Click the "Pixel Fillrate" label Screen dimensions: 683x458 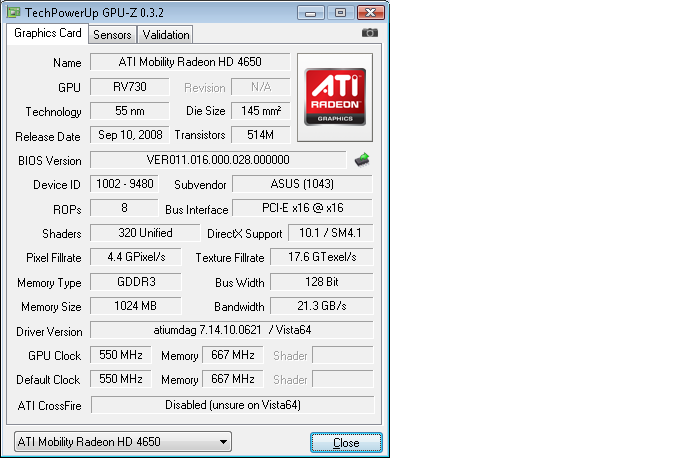(x=54, y=258)
